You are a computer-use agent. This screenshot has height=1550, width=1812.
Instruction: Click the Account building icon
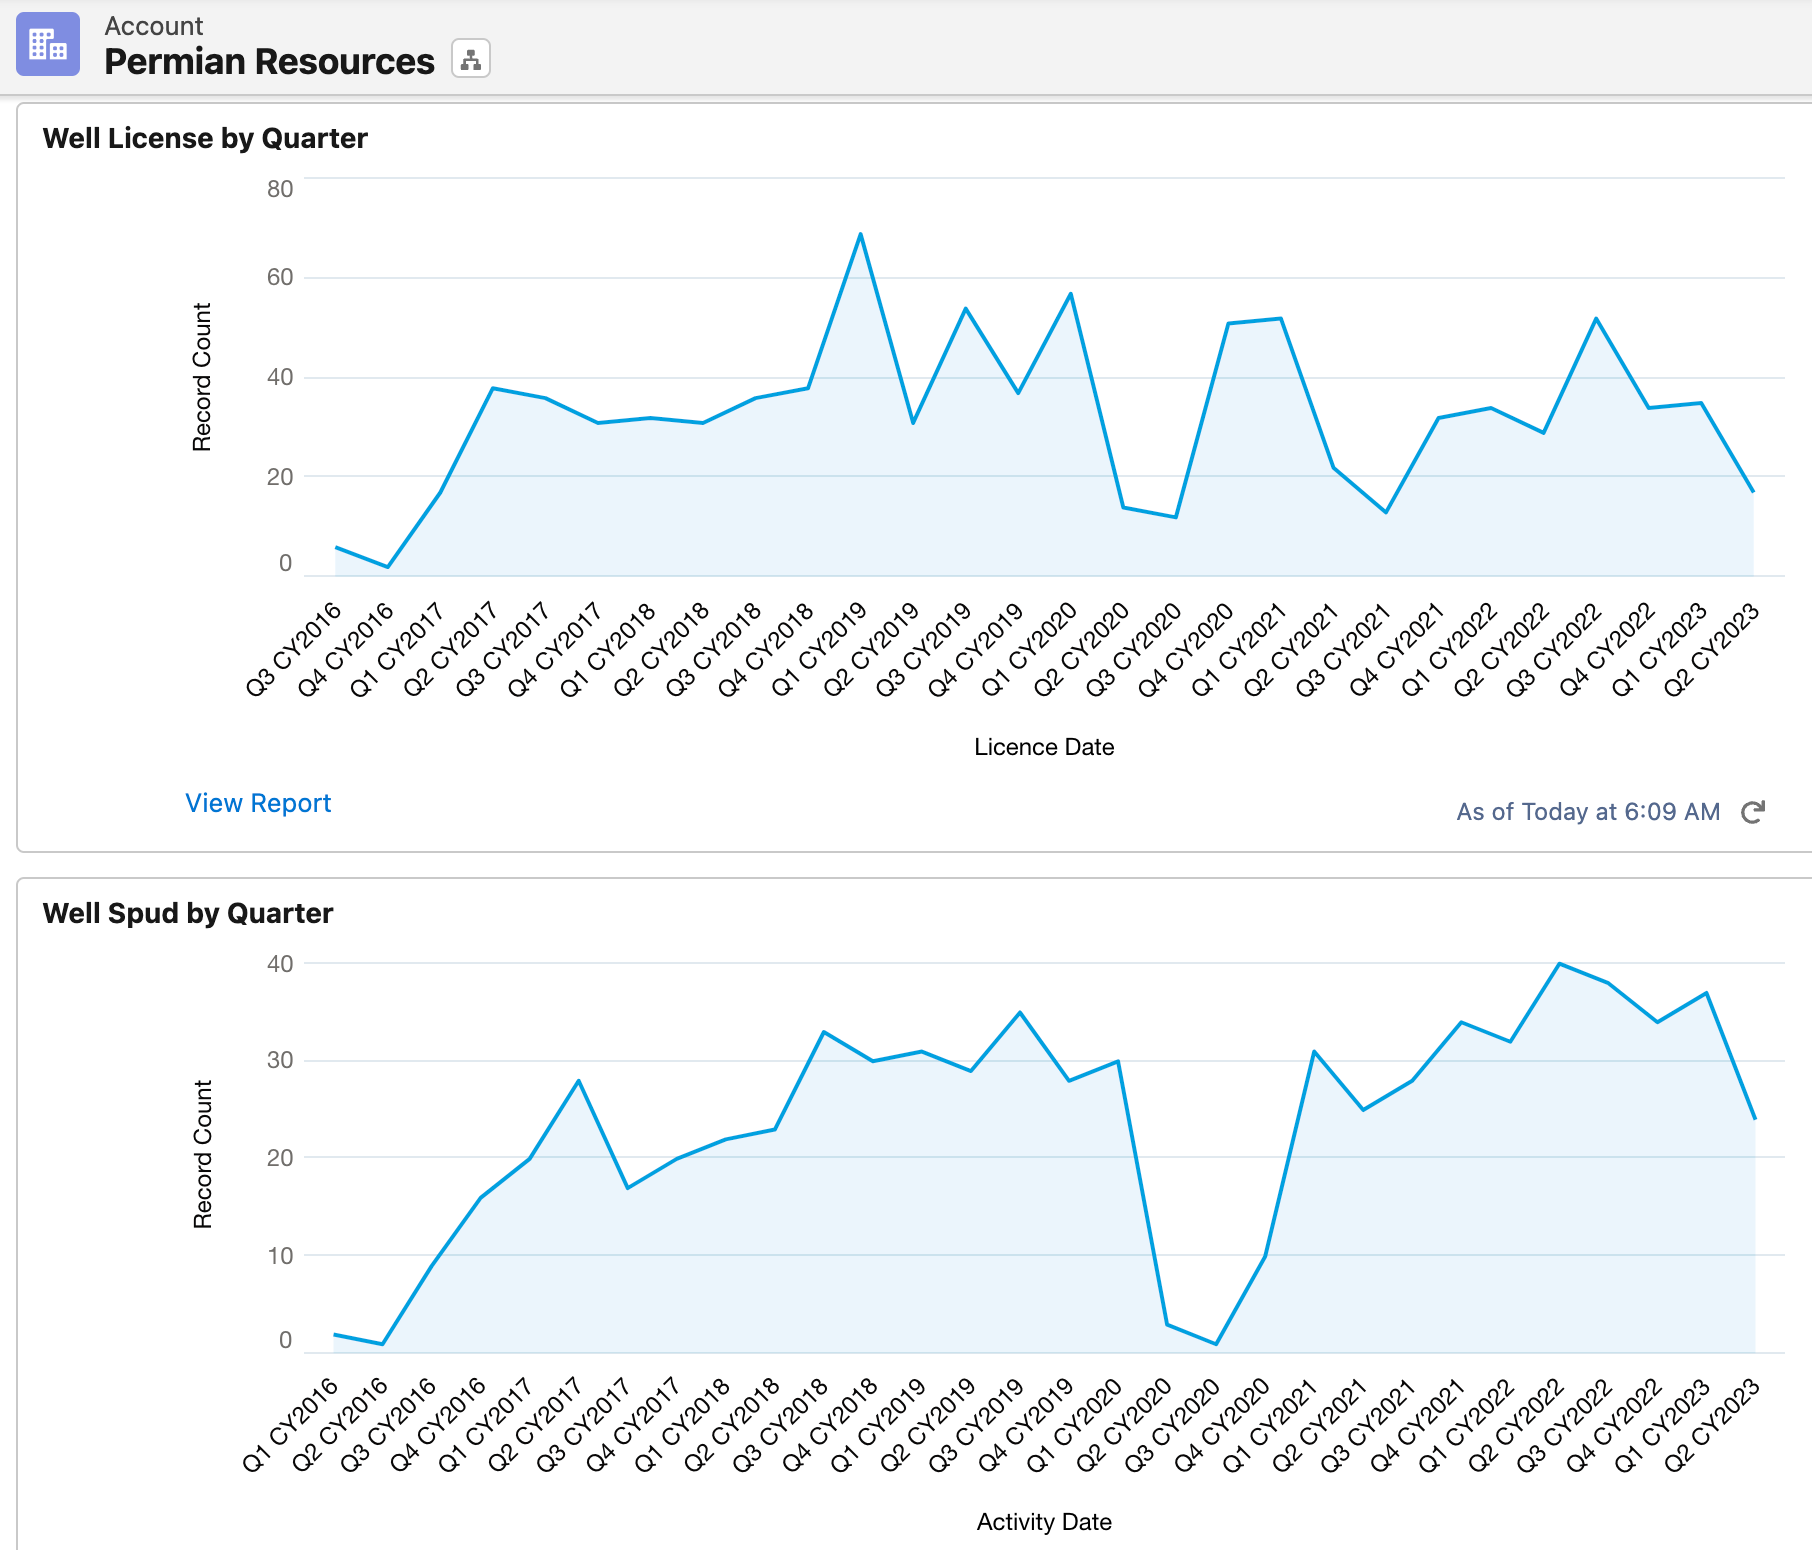pyautogui.click(x=47, y=44)
